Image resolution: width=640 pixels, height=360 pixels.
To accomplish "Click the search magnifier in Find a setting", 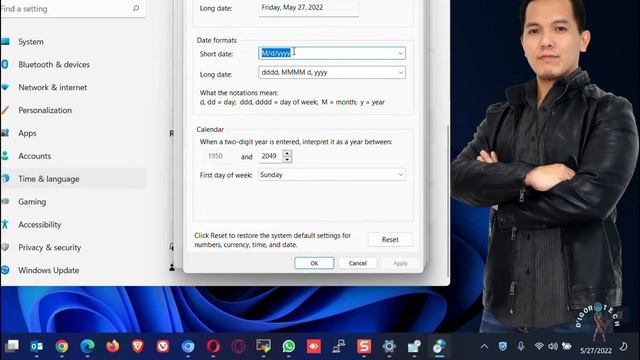I will click(x=136, y=8).
